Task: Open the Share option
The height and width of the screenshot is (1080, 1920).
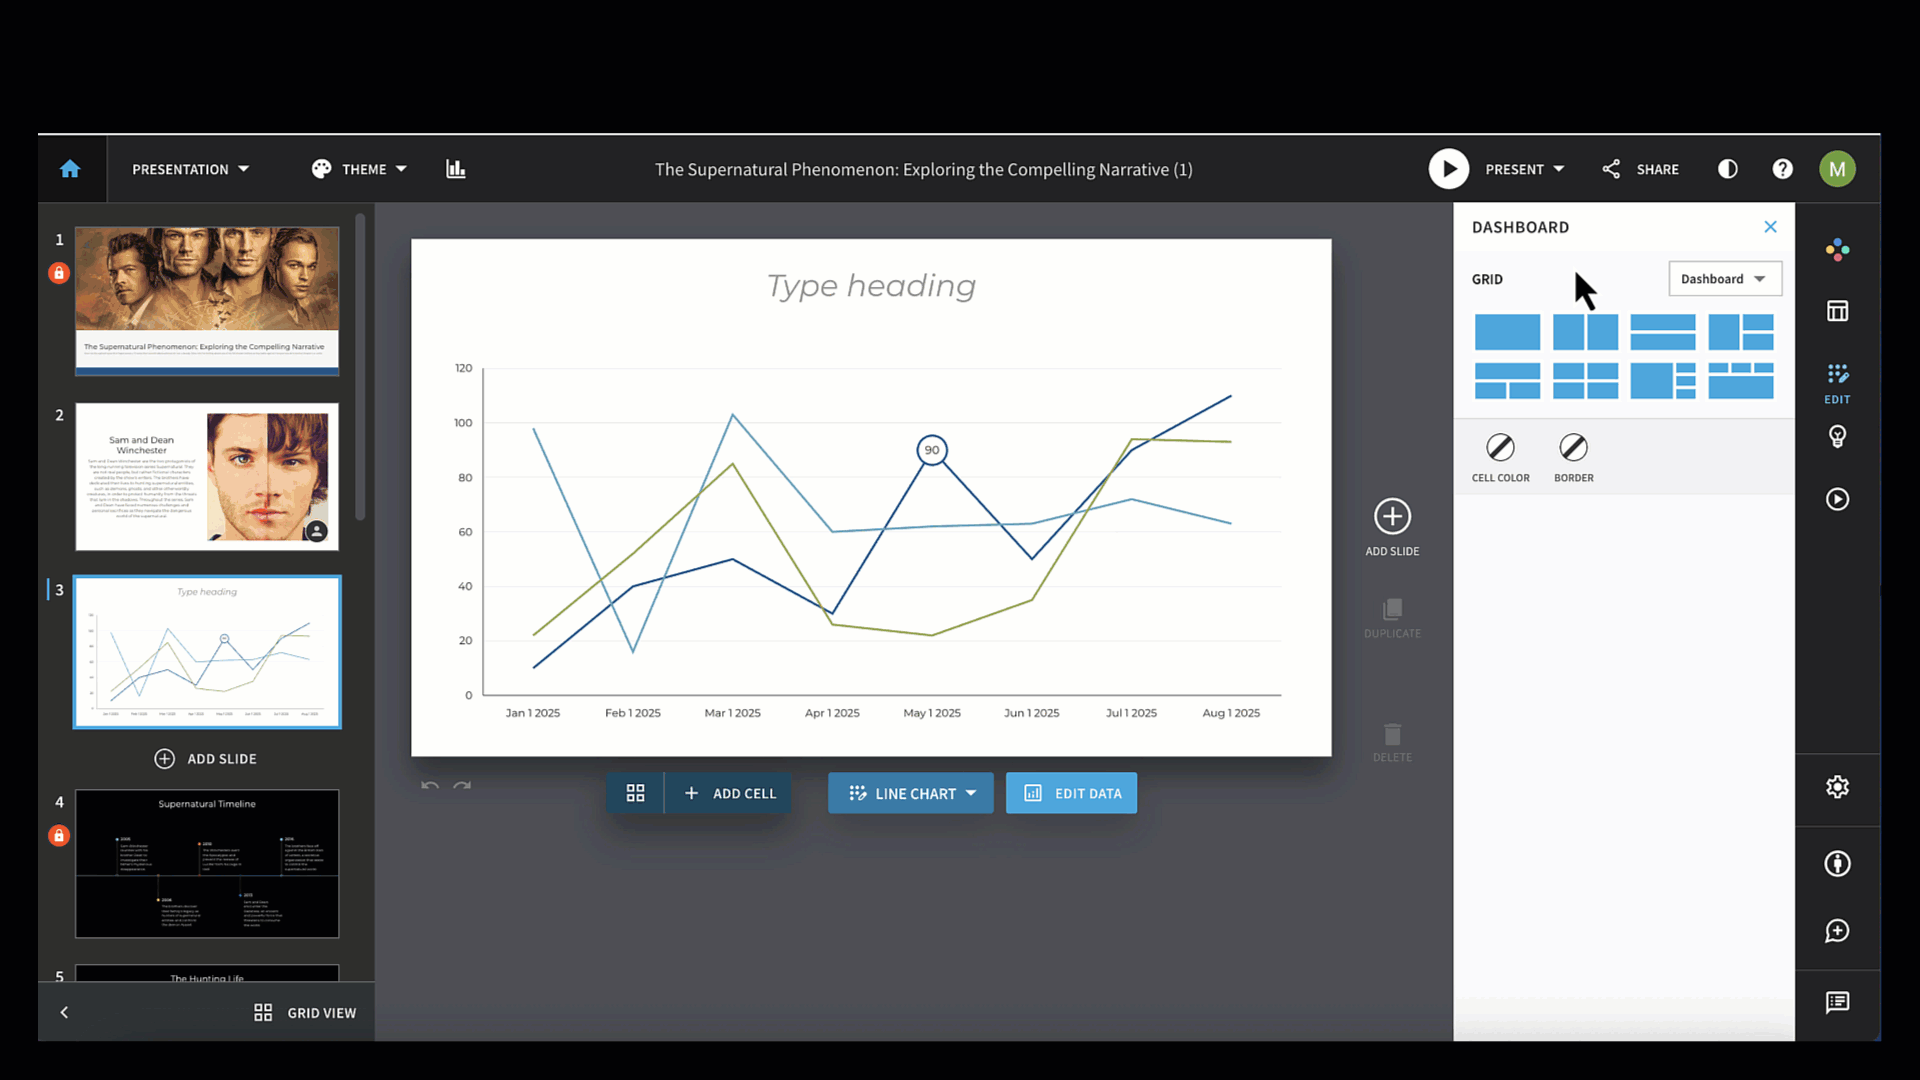Action: click(x=1640, y=169)
